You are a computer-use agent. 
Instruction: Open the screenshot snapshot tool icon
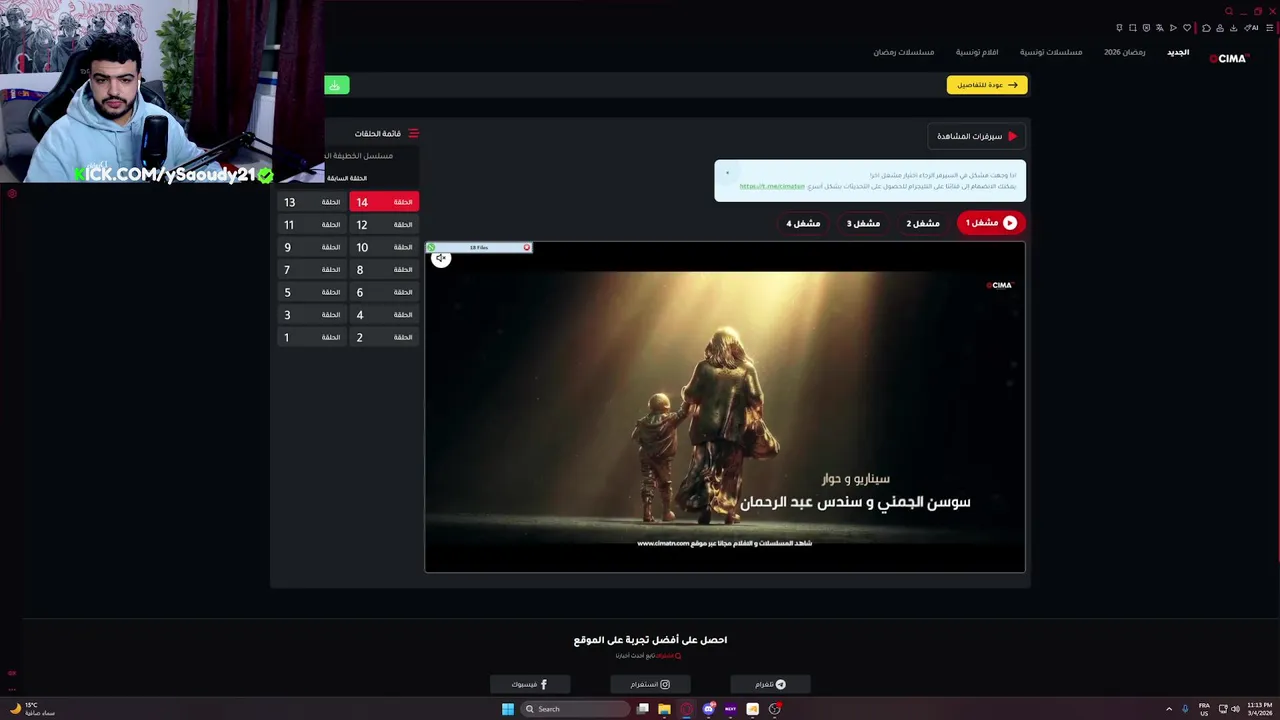[1133, 28]
